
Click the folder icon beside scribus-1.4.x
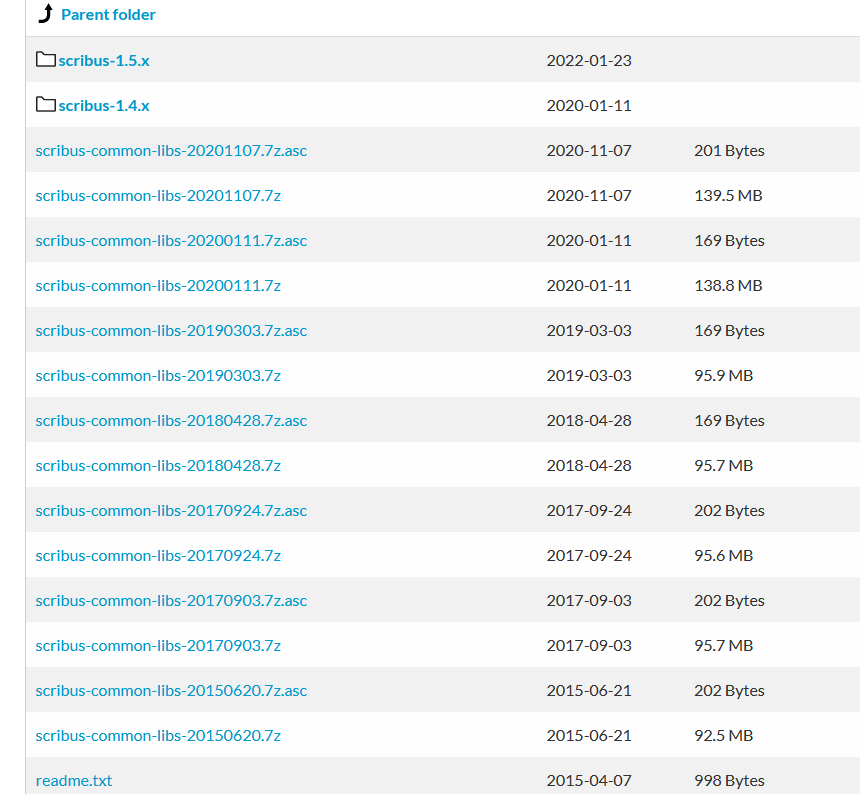click(x=46, y=105)
